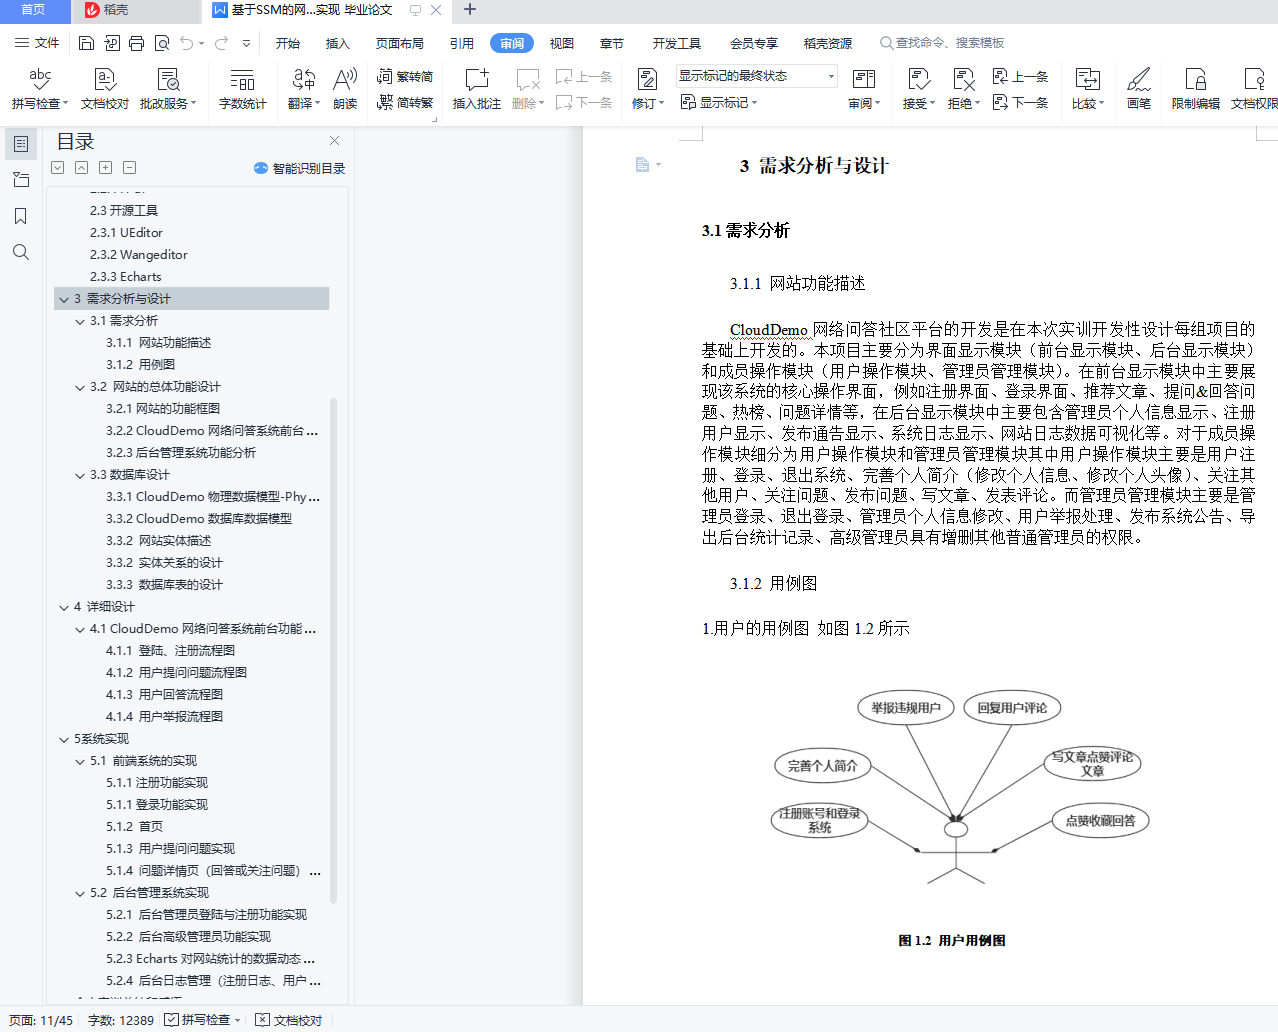Open the bookmark sidebar icon
The height and width of the screenshot is (1032, 1278).
pyautogui.click(x=21, y=216)
